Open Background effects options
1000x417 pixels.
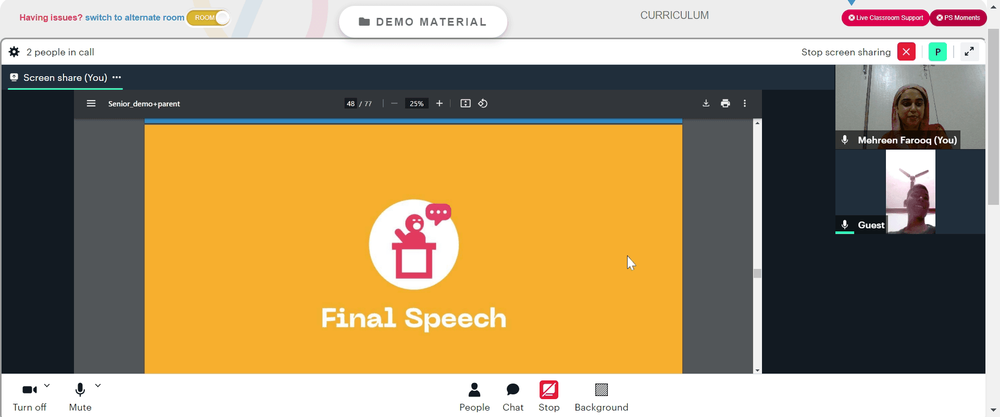click(601, 398)
